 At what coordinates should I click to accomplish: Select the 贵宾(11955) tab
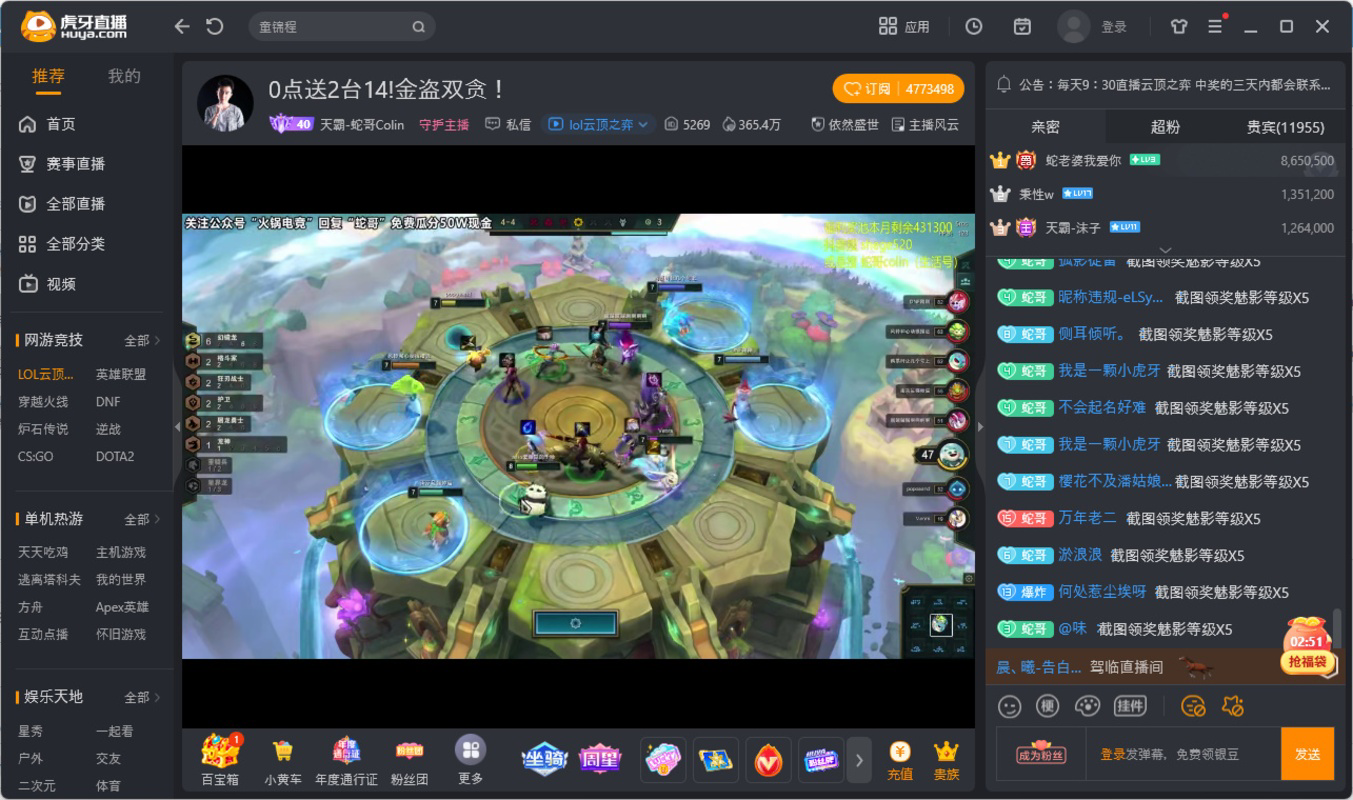[x=1285, y=127]
